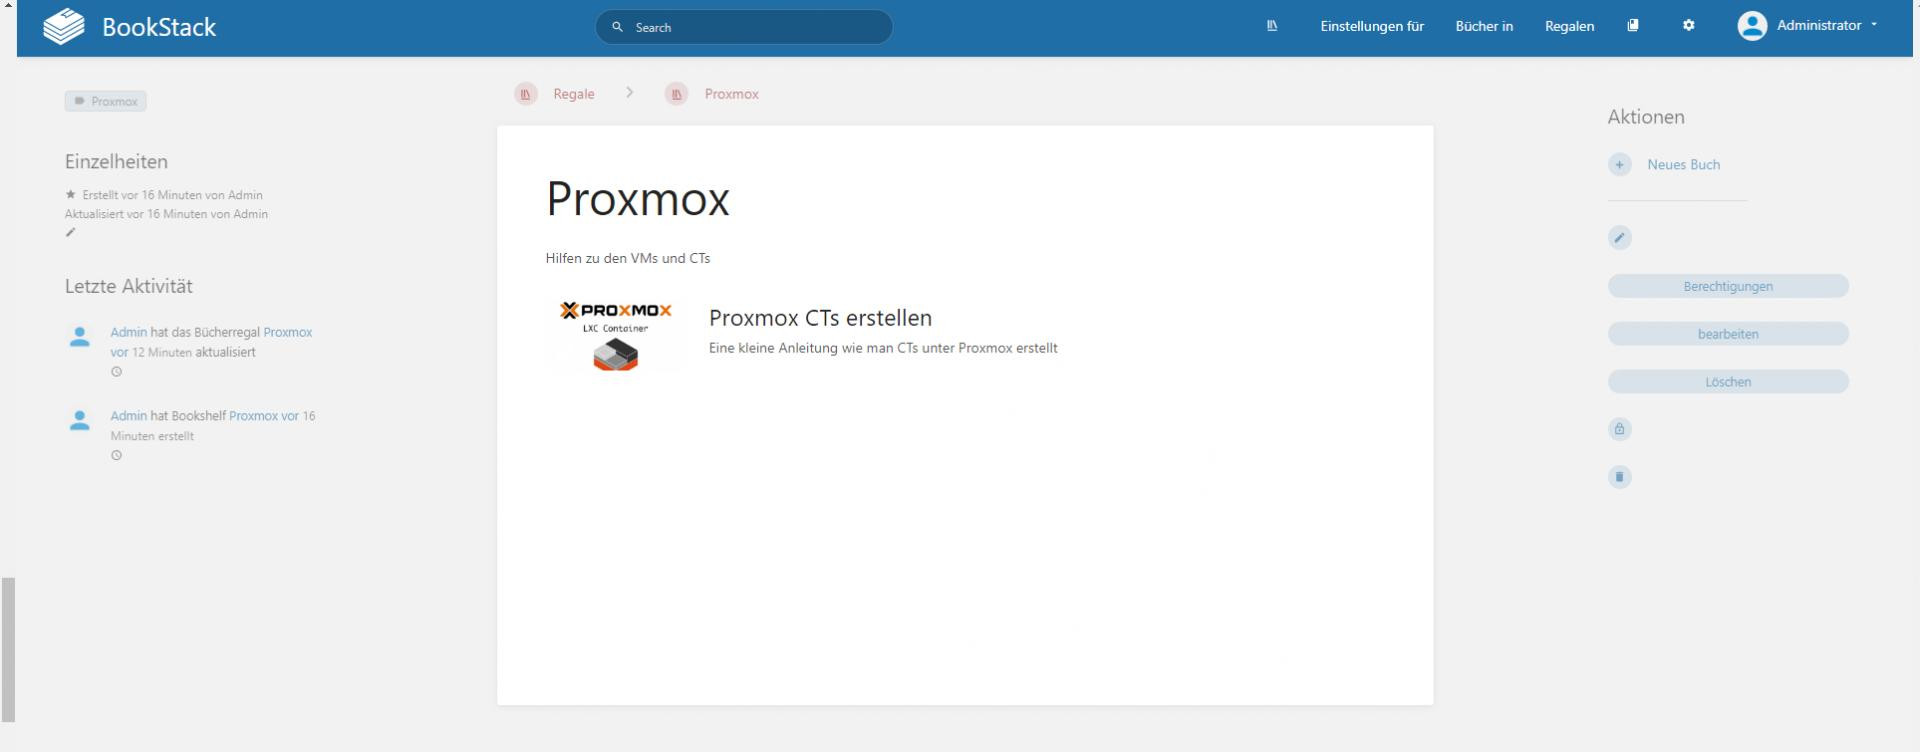
Task: Click the bearbeiten button
Action: coord(1728,334)
